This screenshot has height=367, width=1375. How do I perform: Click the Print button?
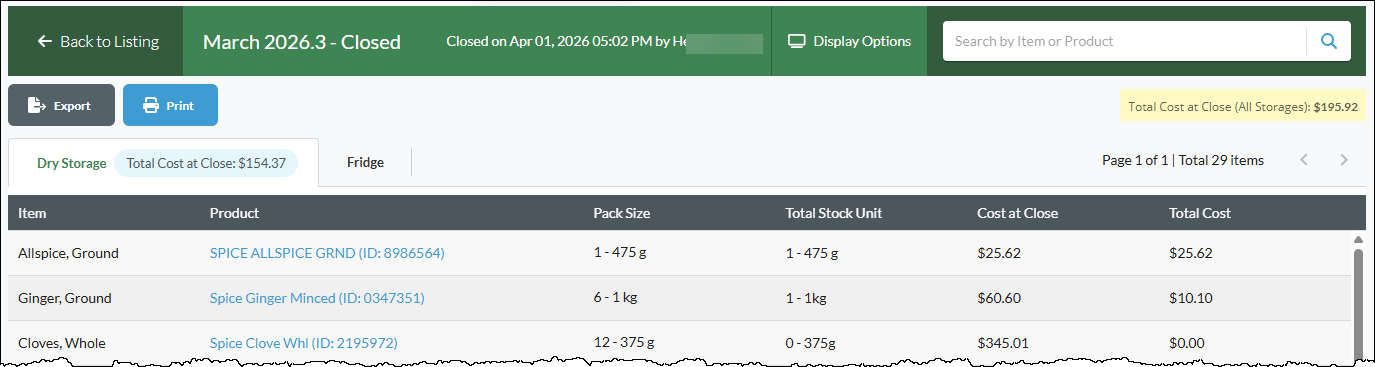170,105
